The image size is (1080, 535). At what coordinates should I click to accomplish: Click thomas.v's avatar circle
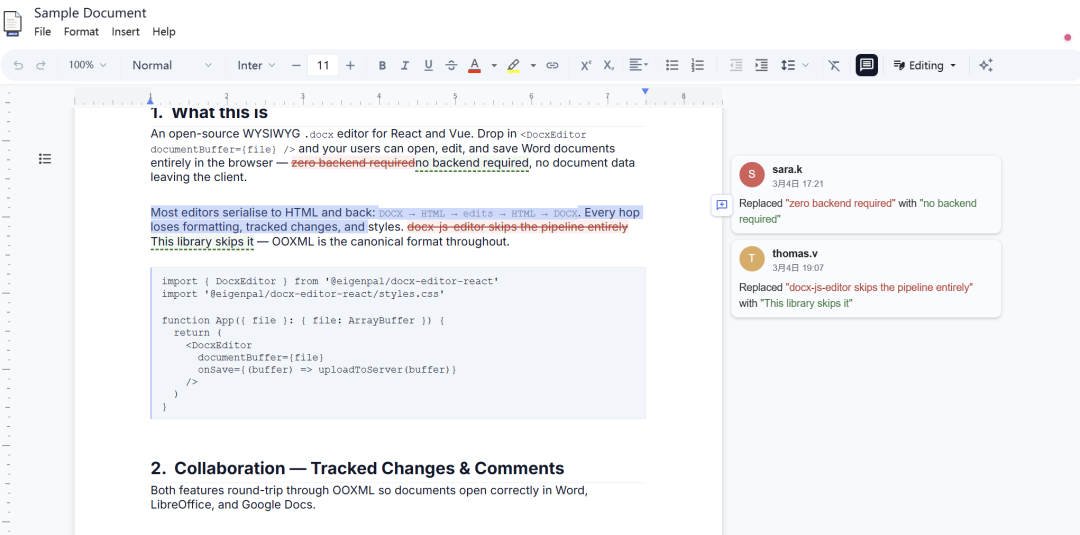pos(751,259)
